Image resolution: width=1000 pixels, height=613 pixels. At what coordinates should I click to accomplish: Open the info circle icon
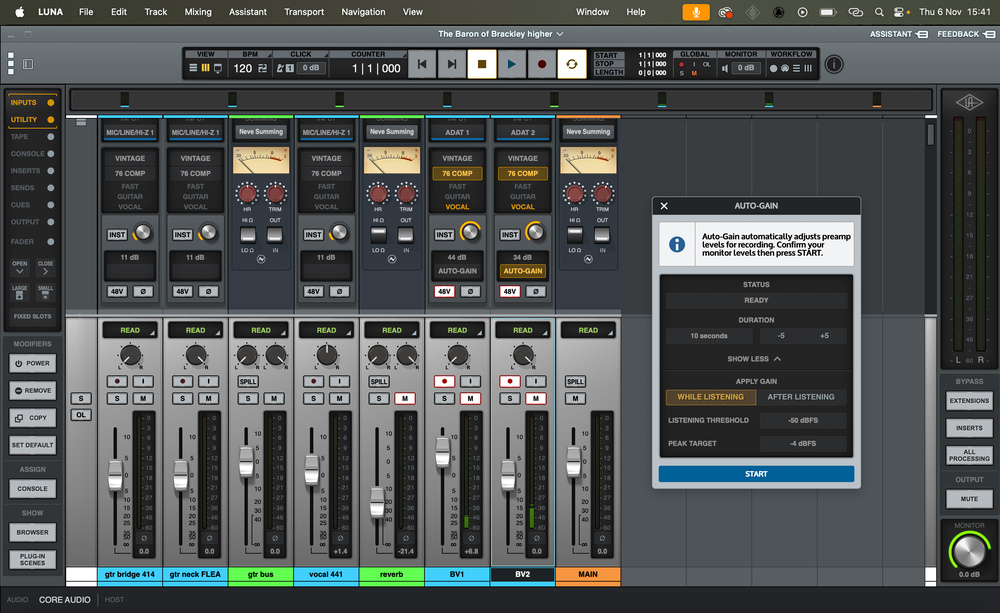tap(834, 64)
